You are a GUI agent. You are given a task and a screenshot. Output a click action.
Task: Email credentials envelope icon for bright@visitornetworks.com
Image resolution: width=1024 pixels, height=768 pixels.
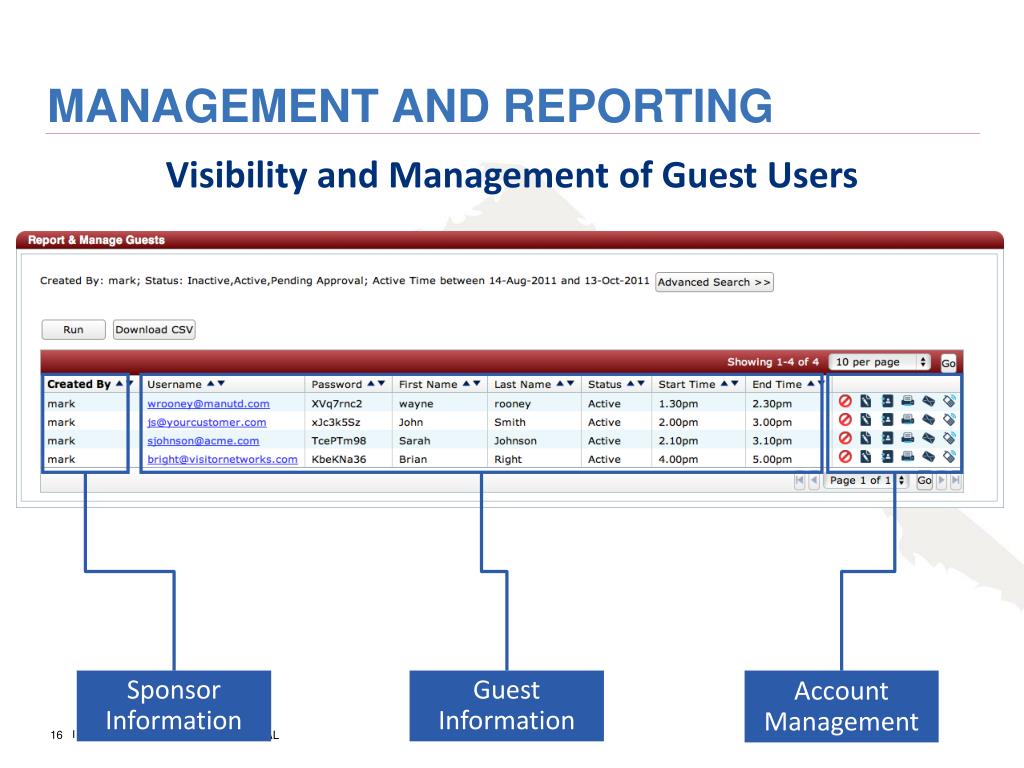[x=929, y=456]
